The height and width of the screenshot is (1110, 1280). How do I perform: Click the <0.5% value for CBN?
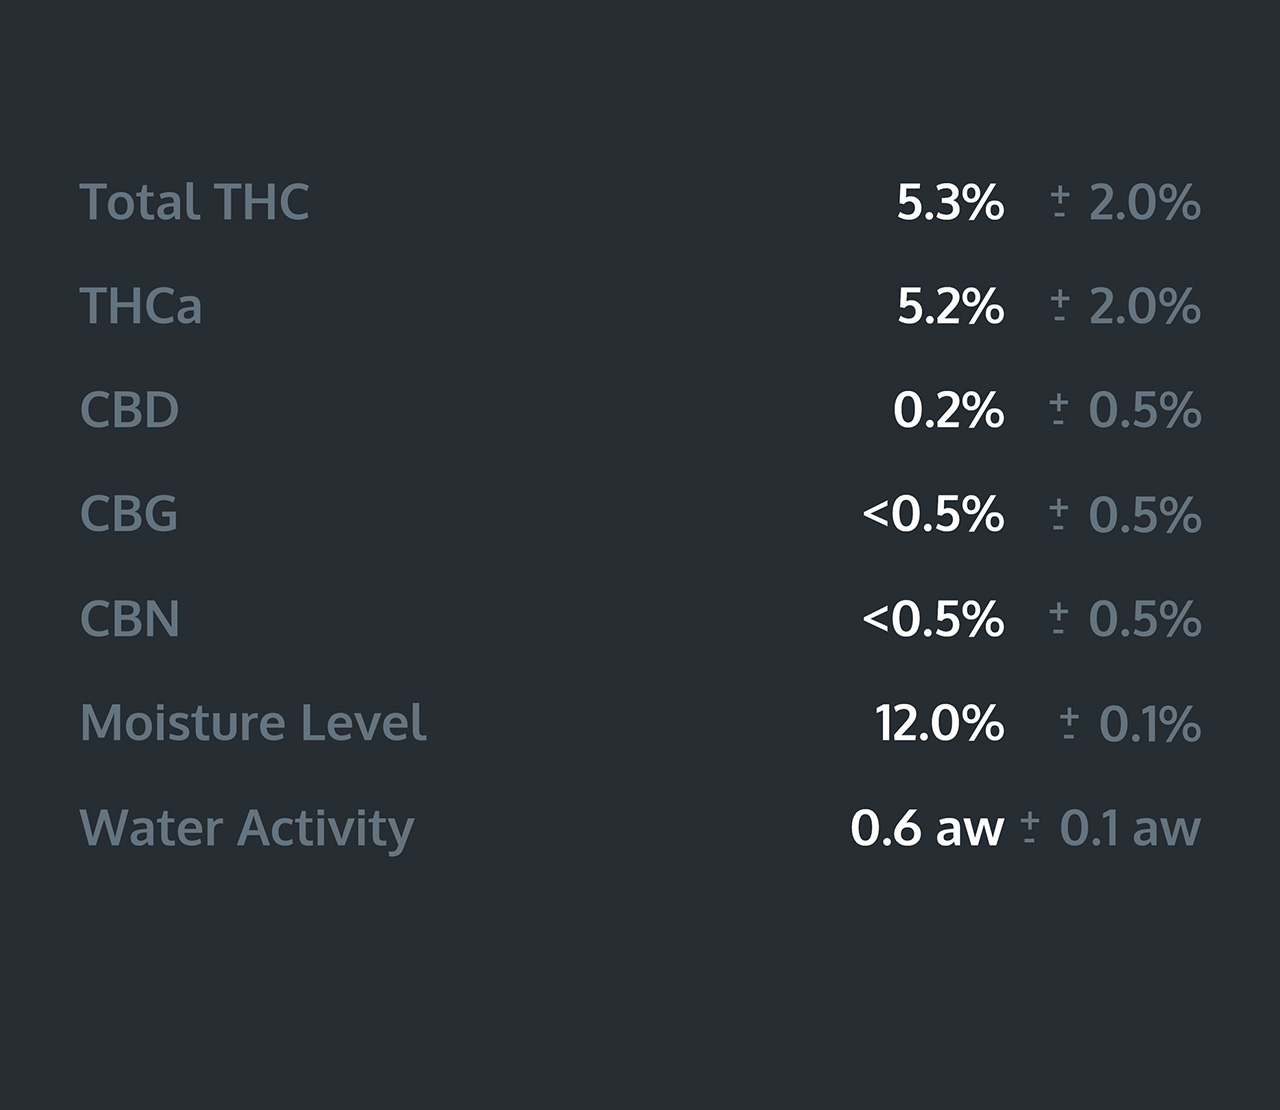pyautogui.click(x=933, y=618)
